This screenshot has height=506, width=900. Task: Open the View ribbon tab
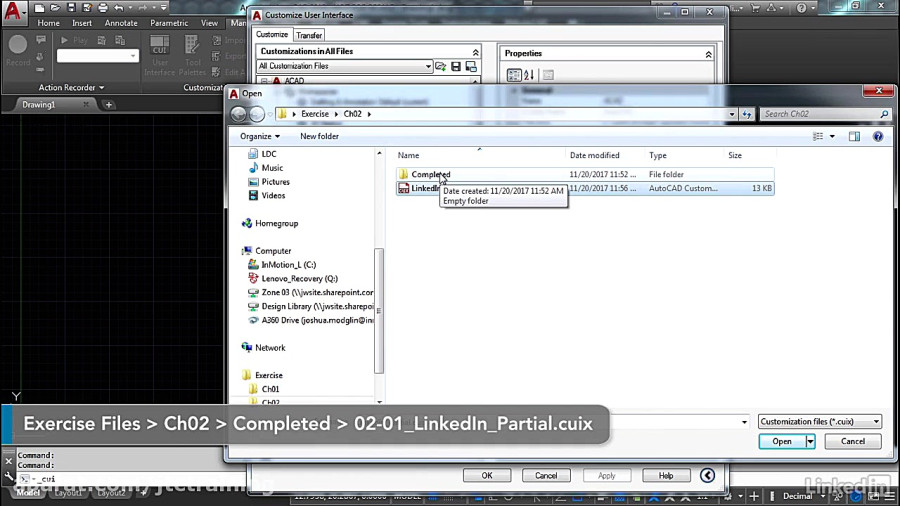tap(210, 23)
